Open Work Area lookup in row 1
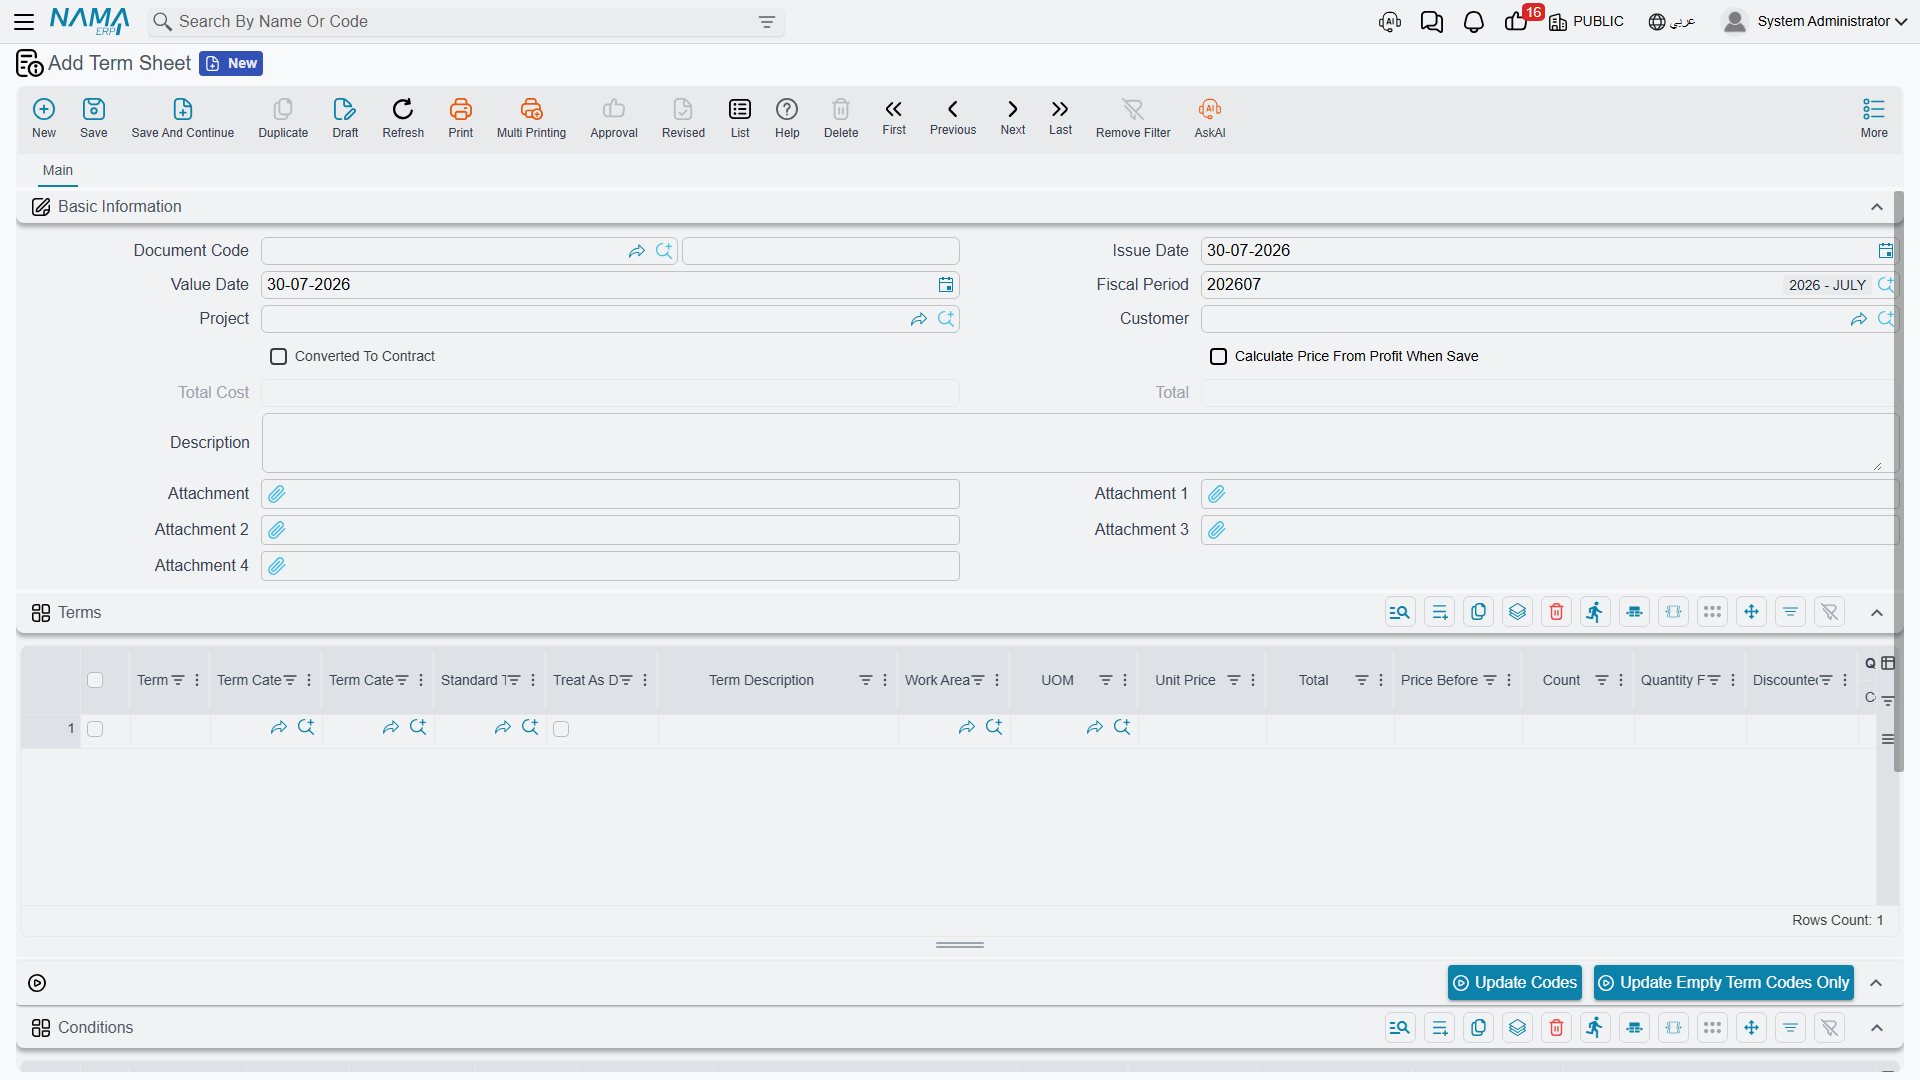The width and height of the screenshot is (1920, 1080). click(994, 728)
